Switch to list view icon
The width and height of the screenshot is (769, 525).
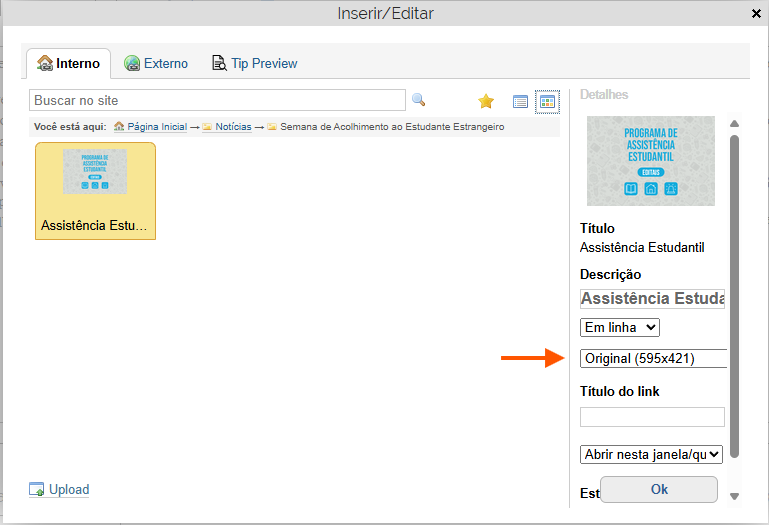520,101
